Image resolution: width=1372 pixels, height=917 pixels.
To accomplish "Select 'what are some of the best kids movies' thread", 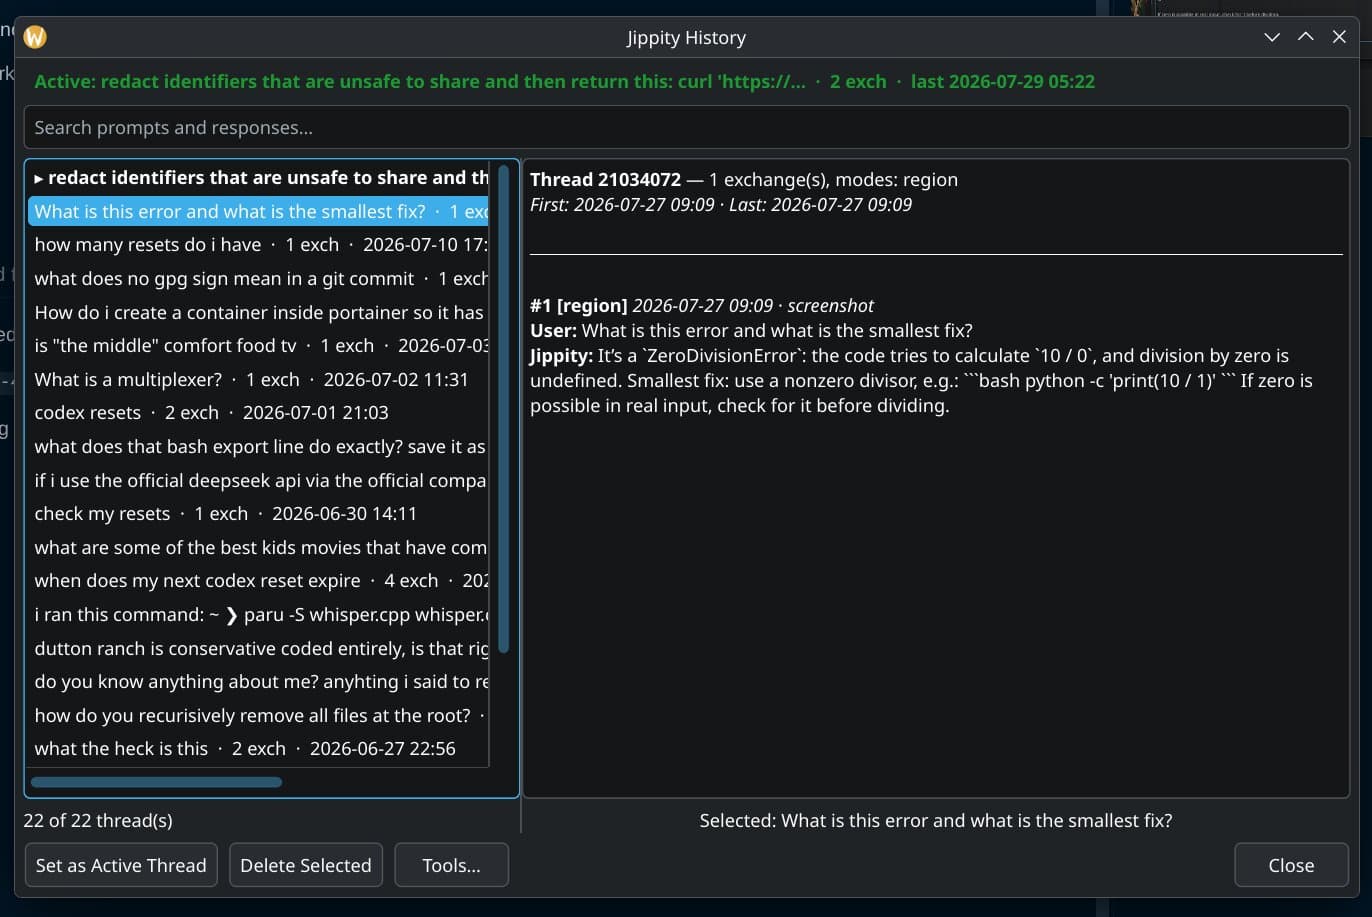I will click(258, 547).
